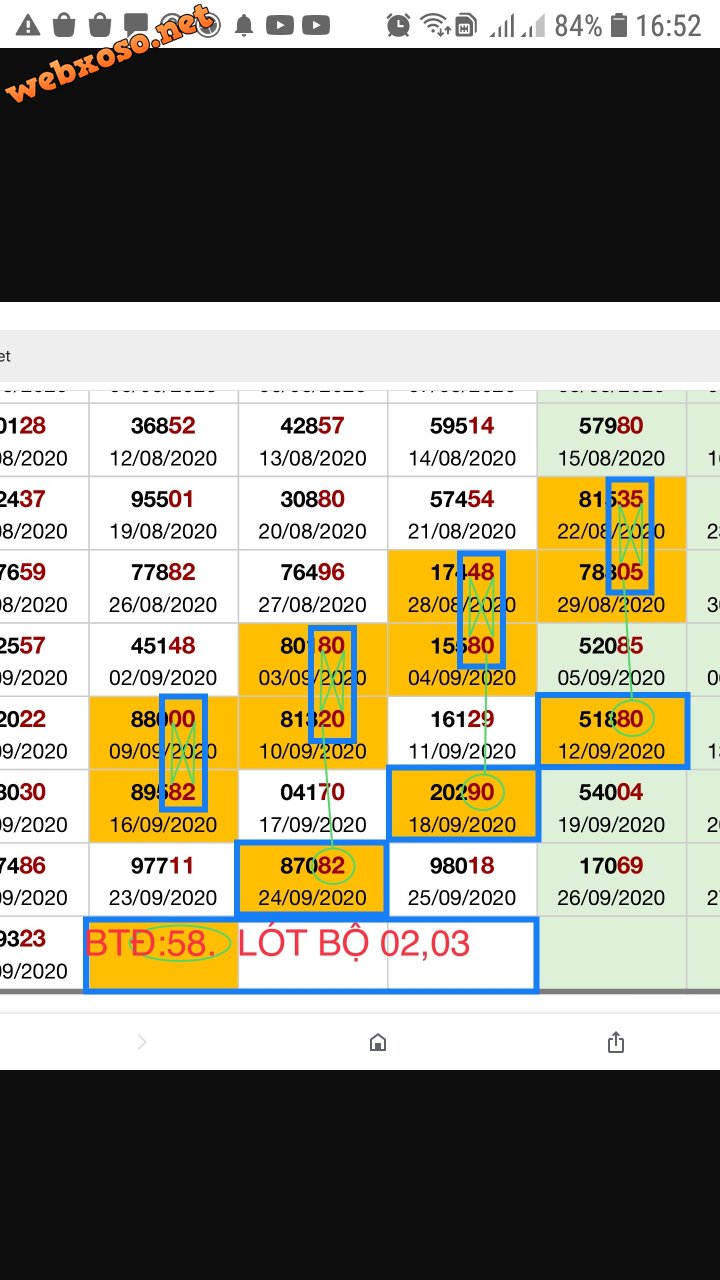Image resolution: width=720 pixels, height=1280 pixels.
Task: Select date 19/08/2020
Action: [163, 531]
